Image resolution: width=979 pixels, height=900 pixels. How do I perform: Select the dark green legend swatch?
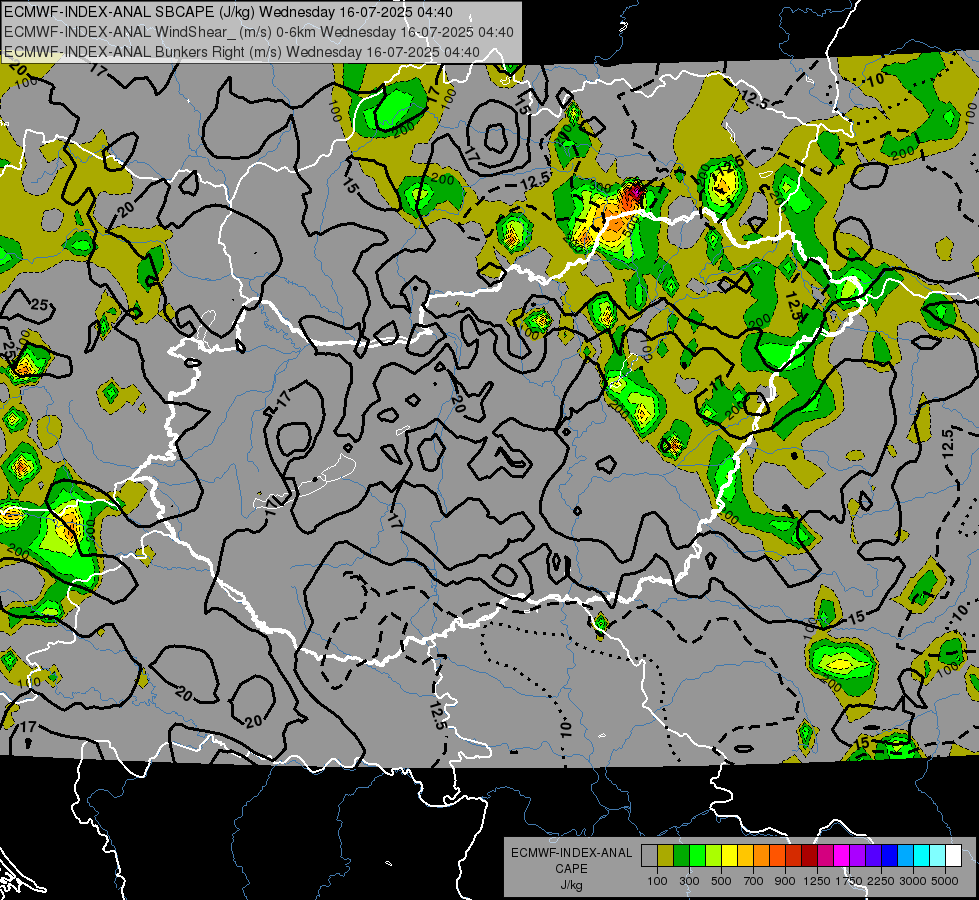coord(682,855)
